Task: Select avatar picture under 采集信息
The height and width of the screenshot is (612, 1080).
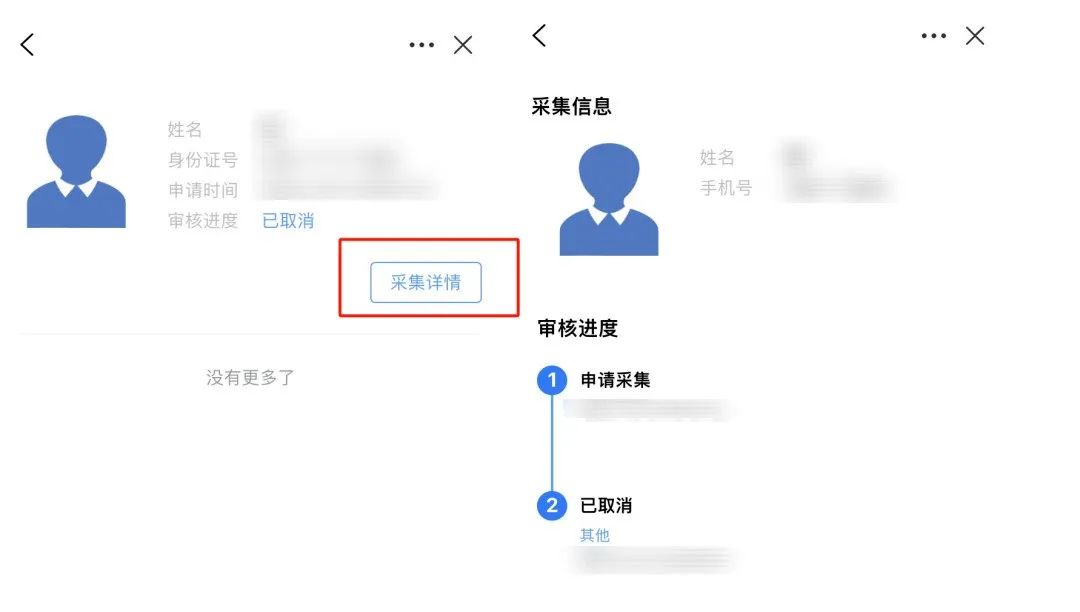Action: tap(609, 200)
